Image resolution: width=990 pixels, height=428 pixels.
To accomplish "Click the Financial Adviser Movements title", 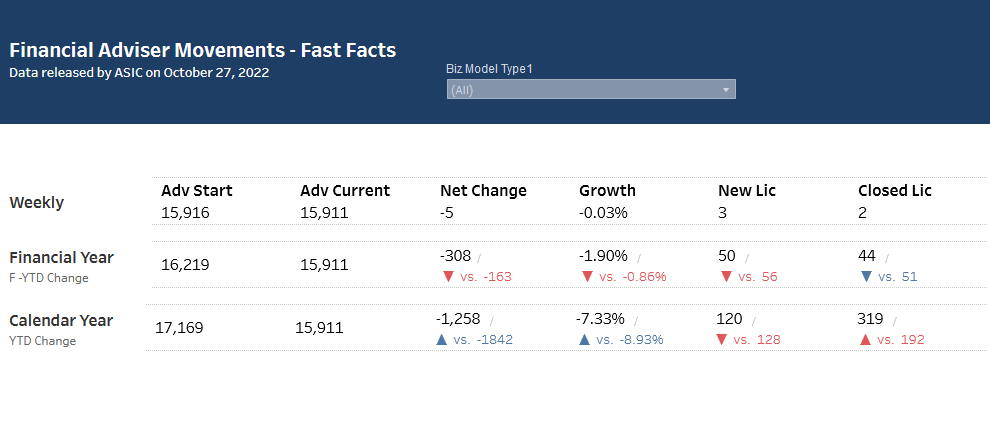I will click(203, 50).
